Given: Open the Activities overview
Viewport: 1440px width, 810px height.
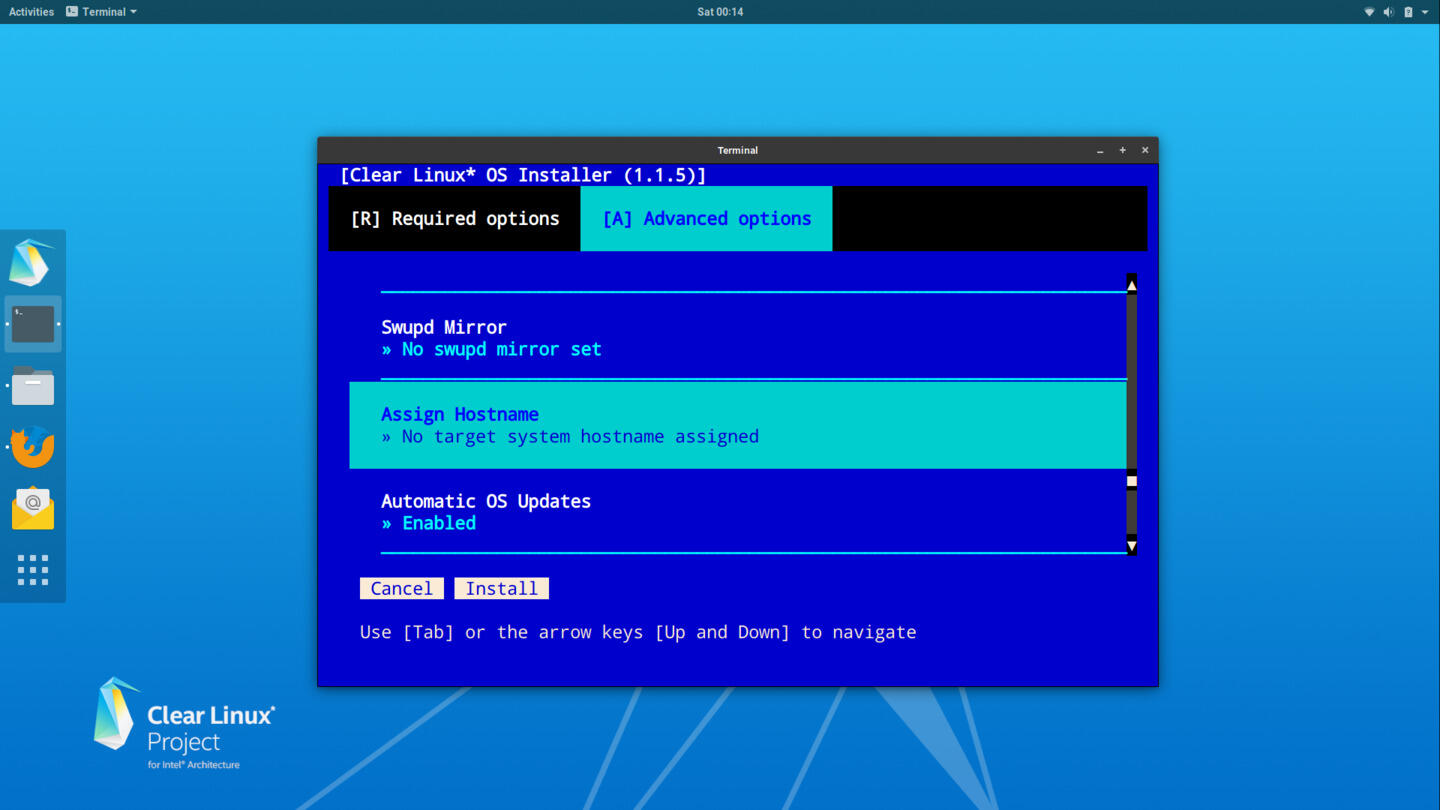Looking at the screenshot, I should click(x=31, y=12).
